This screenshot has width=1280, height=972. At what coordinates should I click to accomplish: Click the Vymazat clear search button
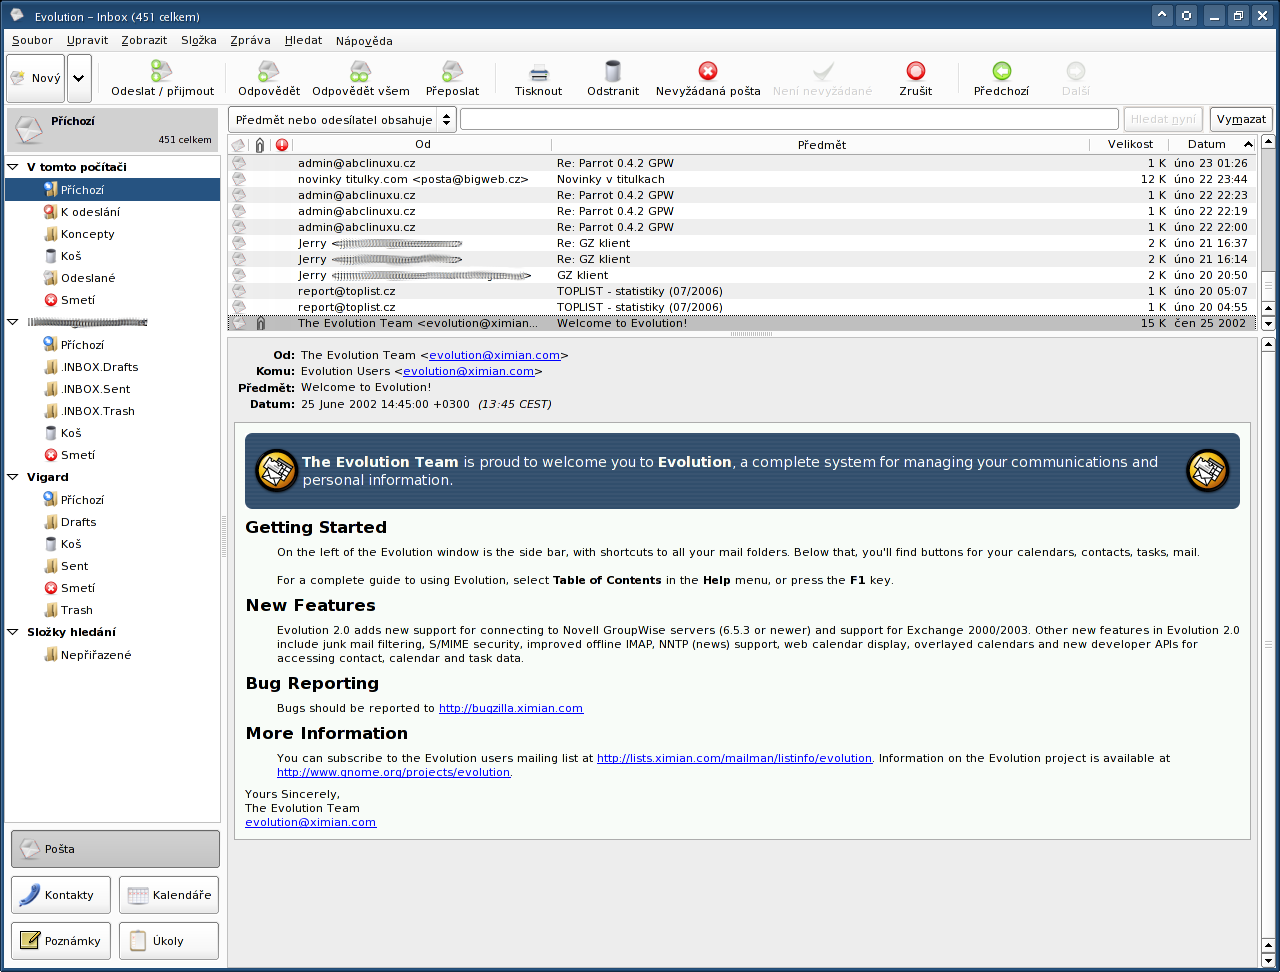pos(1241,119)
